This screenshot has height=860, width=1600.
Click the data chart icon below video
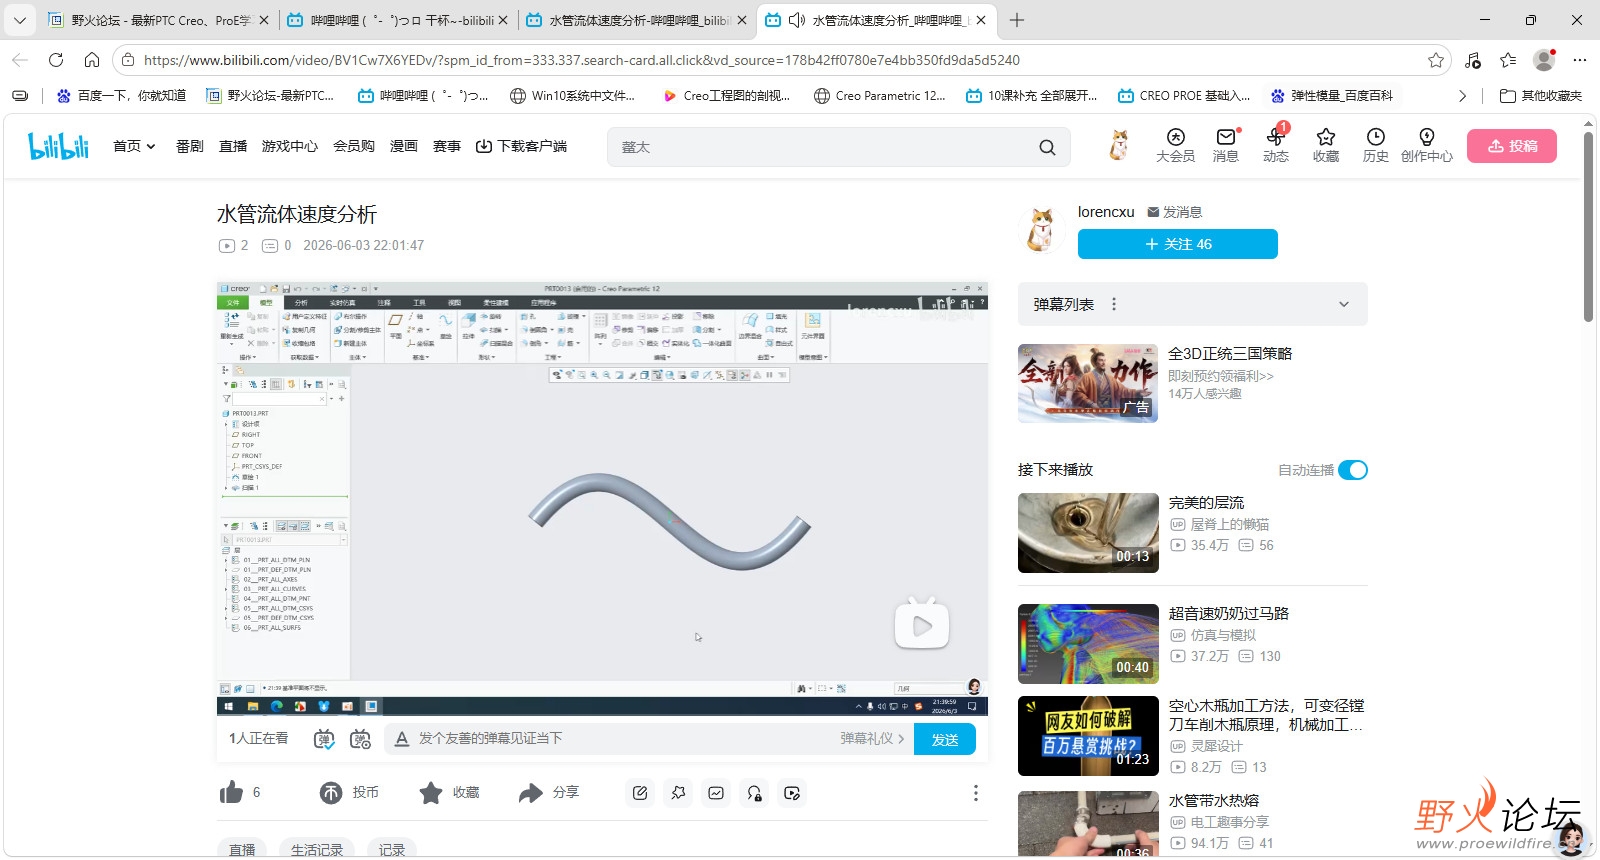716,793
